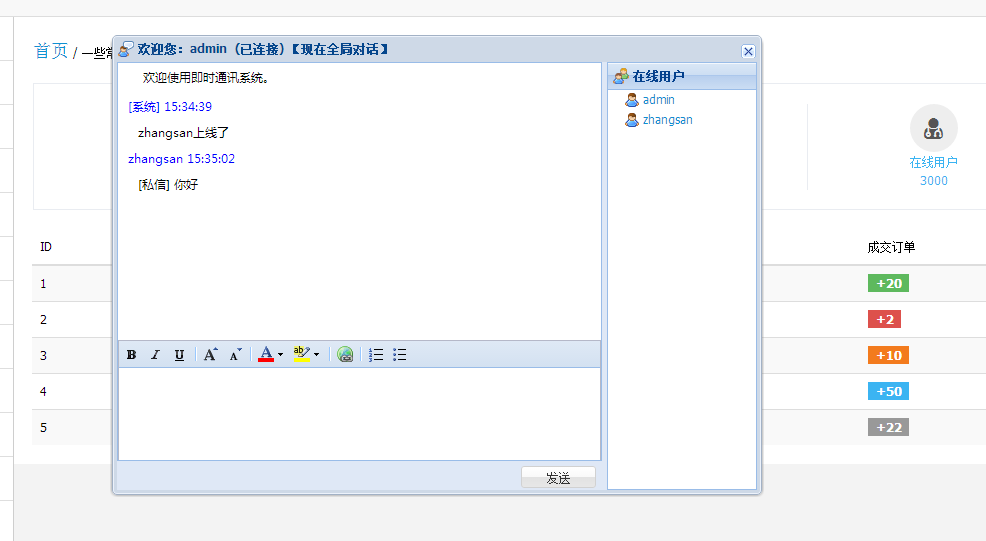
Task: Close the chat dialog window
Action: pyautogui.click(x=748, y=52)
